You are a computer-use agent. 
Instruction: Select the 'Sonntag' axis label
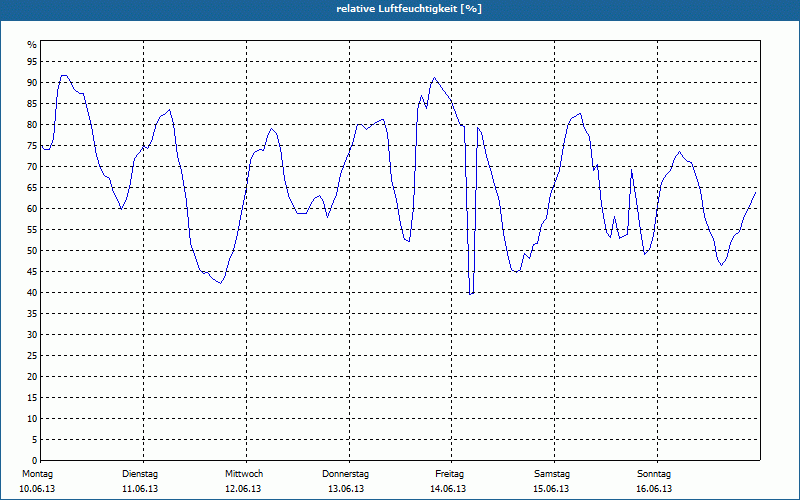[654, 474]
